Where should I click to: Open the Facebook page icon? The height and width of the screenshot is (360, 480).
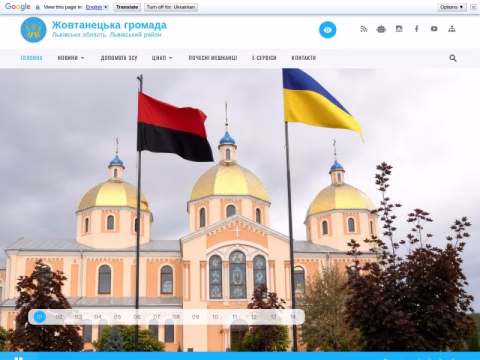[x=417, y=29]
